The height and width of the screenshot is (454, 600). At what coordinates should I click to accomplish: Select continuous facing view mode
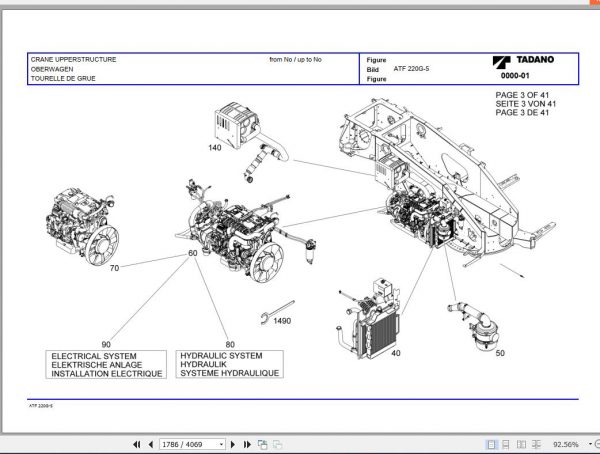pos(536,444)
